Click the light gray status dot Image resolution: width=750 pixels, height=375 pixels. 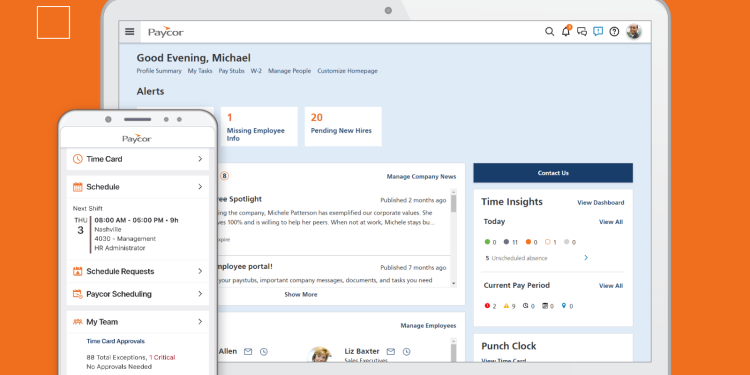pos(567,242)
